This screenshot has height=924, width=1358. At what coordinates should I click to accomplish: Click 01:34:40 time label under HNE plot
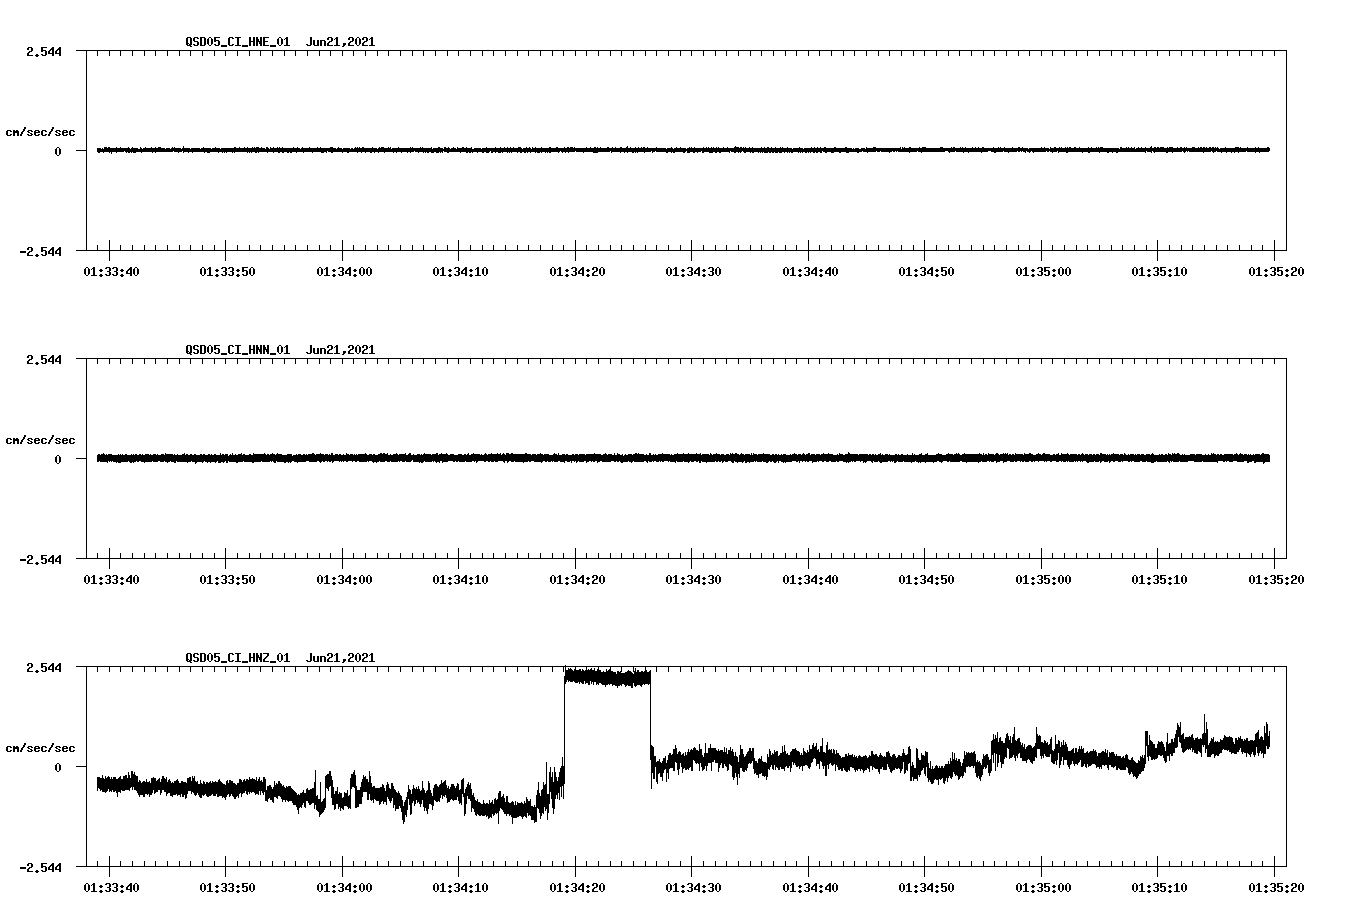click(x=810, y=271)
